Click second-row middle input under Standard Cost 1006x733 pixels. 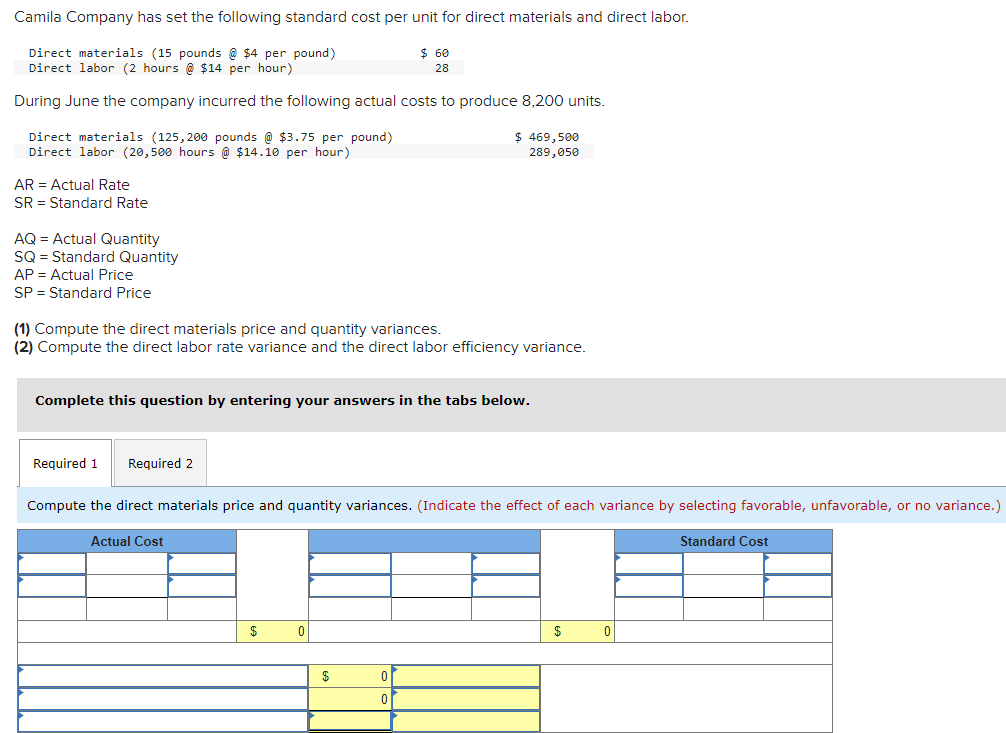723,585
